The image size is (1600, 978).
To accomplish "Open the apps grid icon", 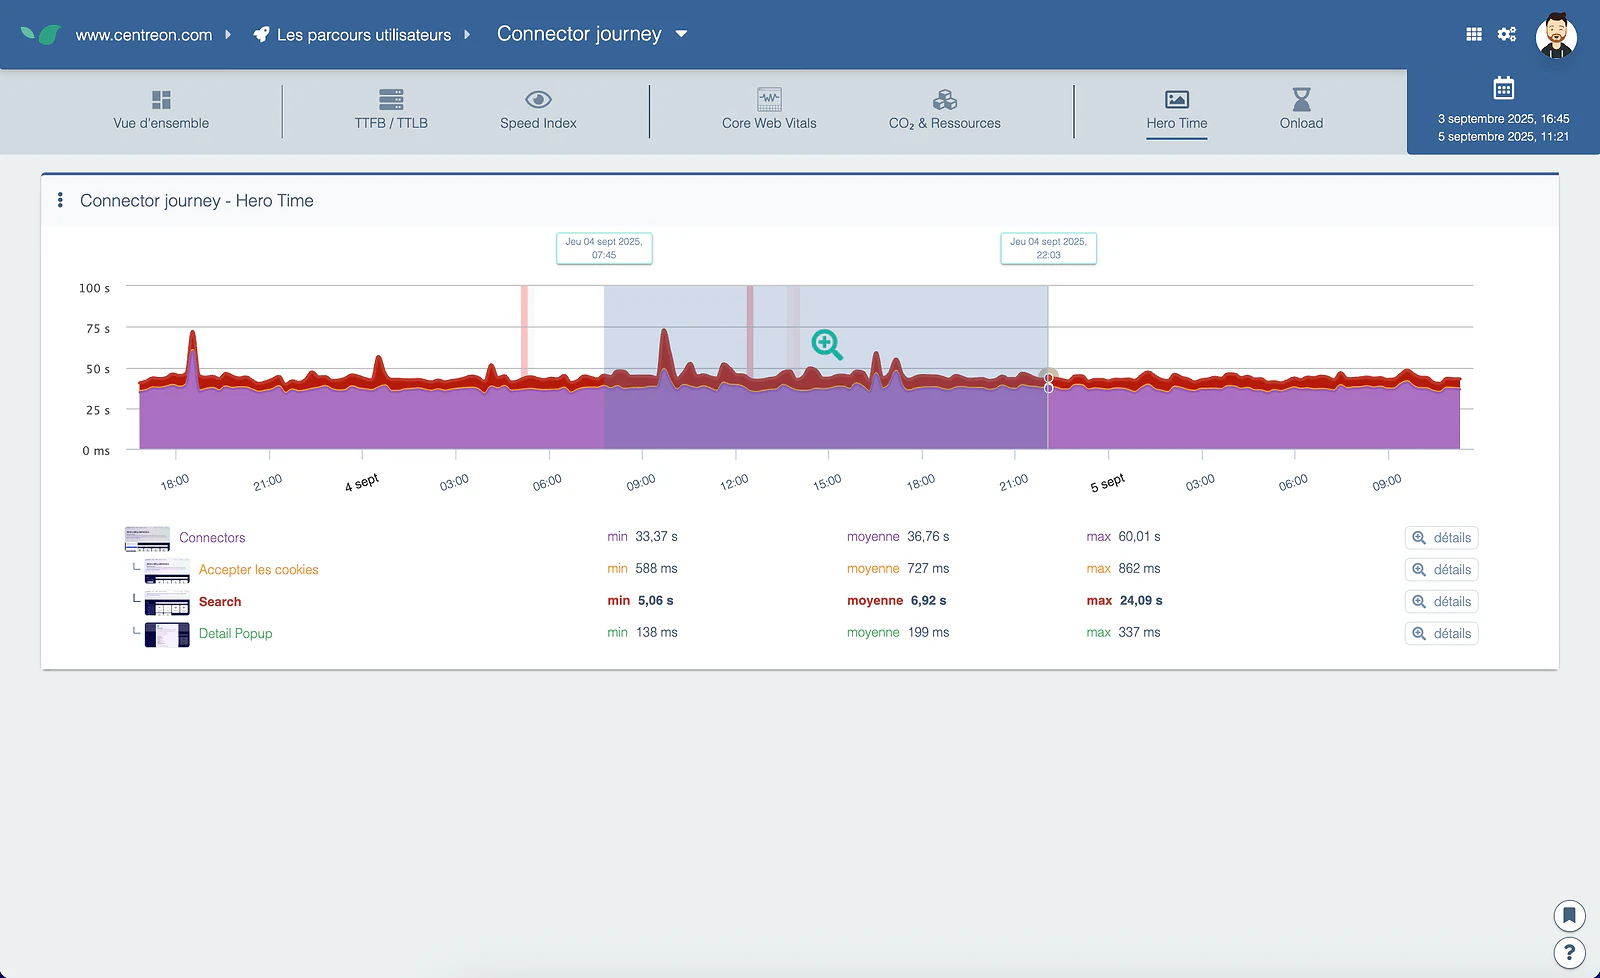I will coord(1474,34).
